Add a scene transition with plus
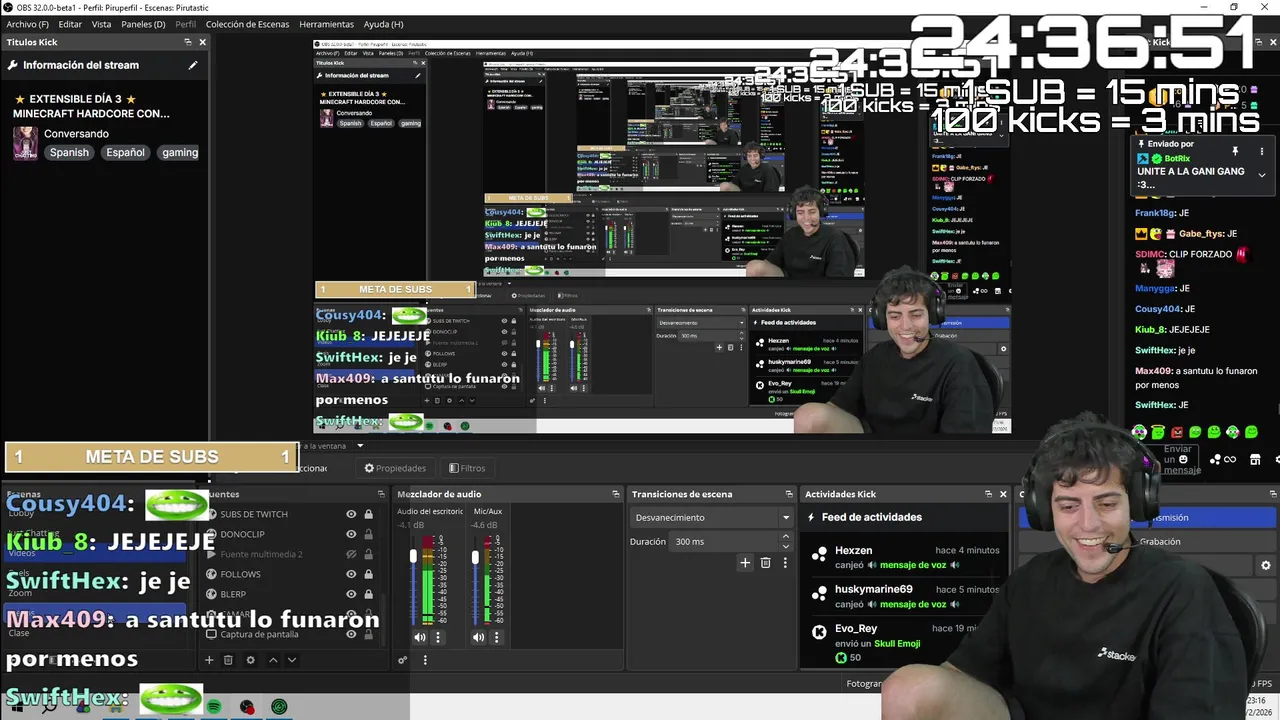Screen dimensions: 1280x720 point(745,563)
